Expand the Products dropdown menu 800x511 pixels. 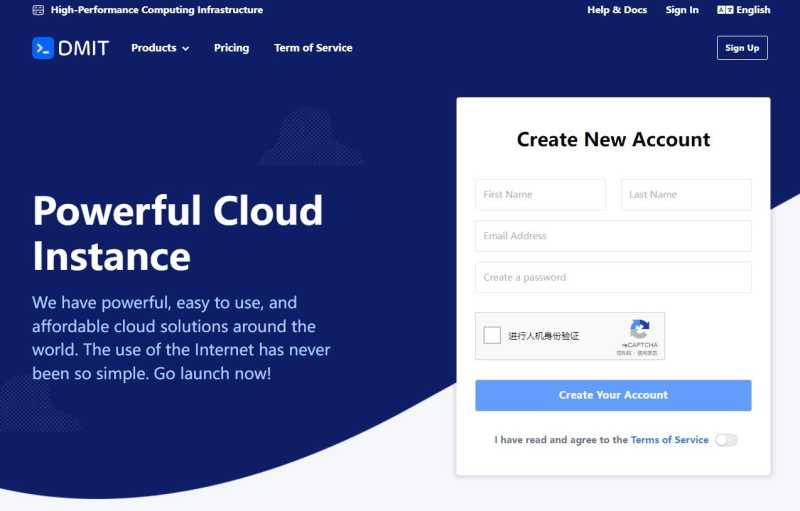click(160, 48)
